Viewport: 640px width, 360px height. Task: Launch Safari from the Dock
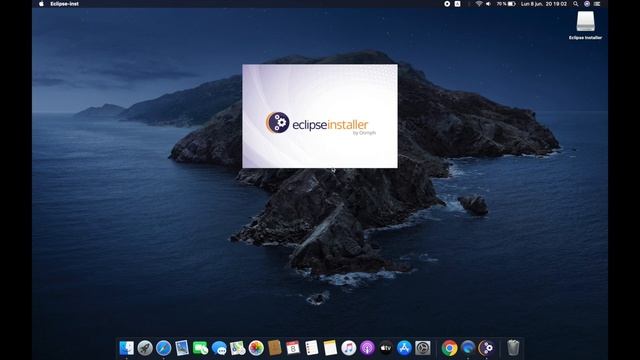163,348
